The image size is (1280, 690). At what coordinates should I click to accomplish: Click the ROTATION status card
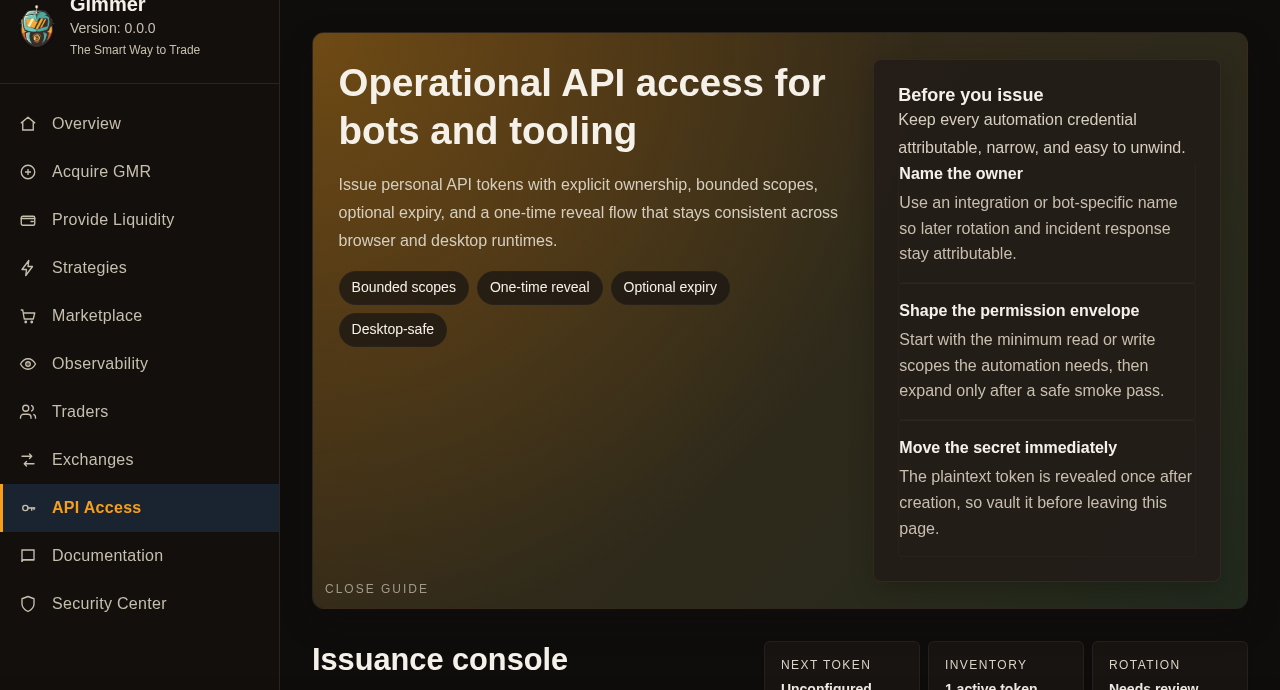[1170, 666]
